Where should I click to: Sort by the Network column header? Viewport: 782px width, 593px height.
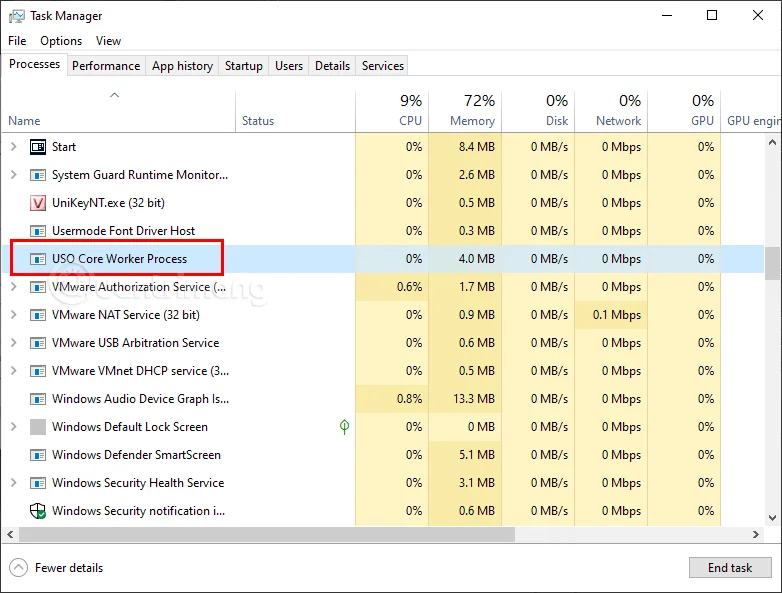pos(611,112)
